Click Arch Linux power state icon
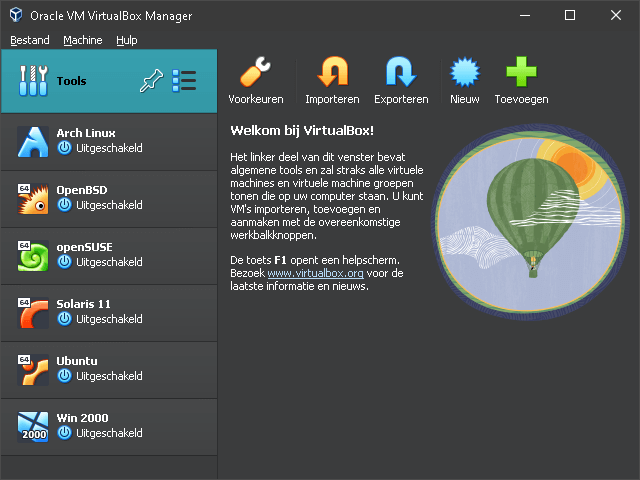Image resolution: width=640 pixels, height=480 pixels. pos(64,148)
